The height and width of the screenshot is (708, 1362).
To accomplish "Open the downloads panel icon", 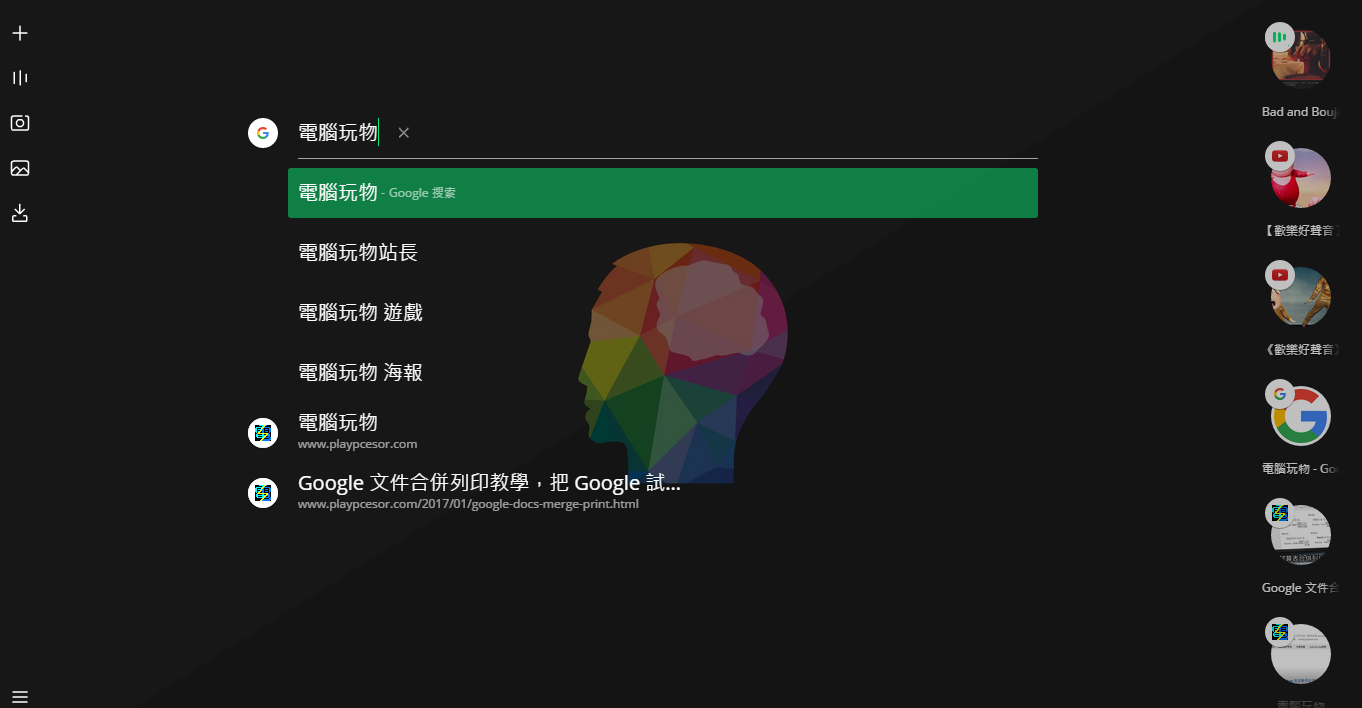I will pyautogui.click(x=20, y=213).
